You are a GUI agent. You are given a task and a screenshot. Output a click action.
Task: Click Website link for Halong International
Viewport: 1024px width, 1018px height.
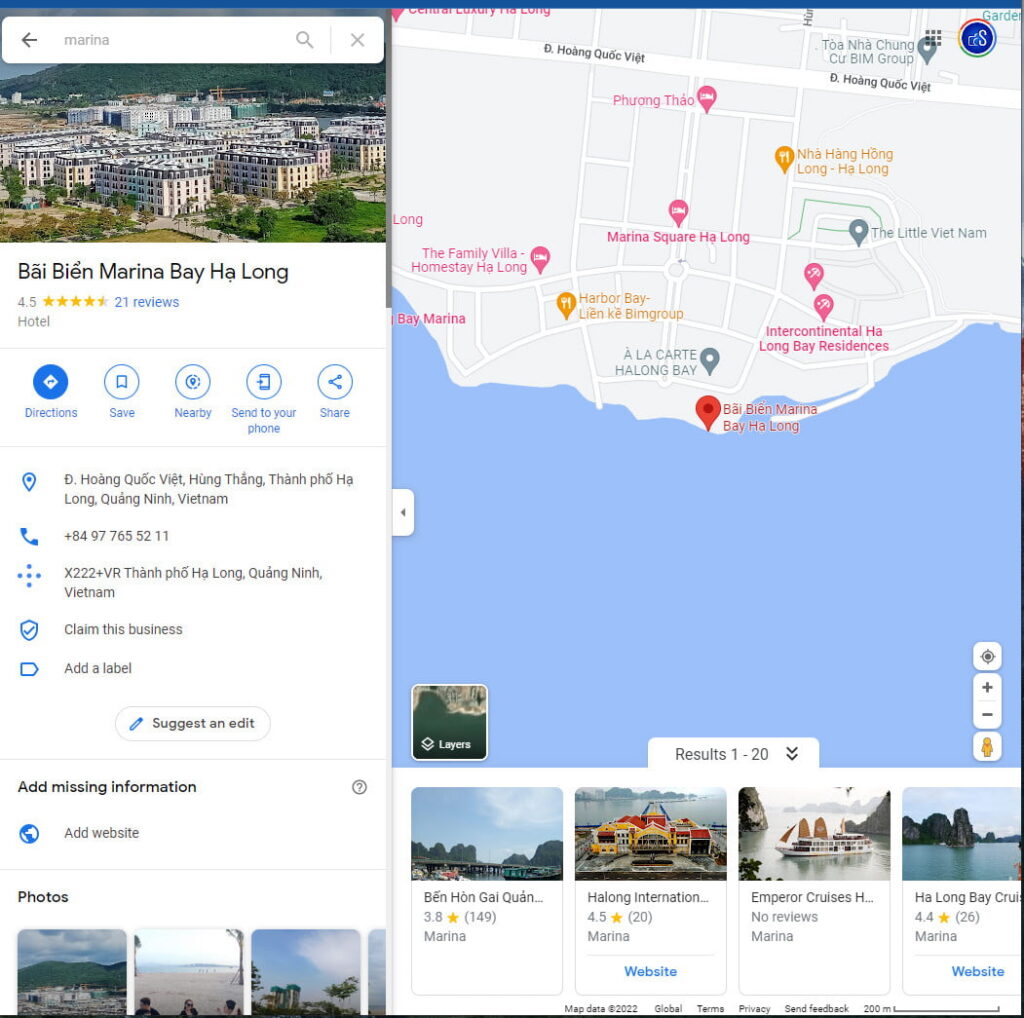650,972
